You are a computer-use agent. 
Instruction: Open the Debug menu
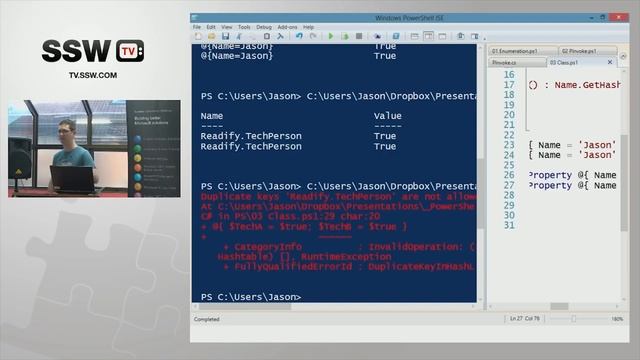point(264,27)
